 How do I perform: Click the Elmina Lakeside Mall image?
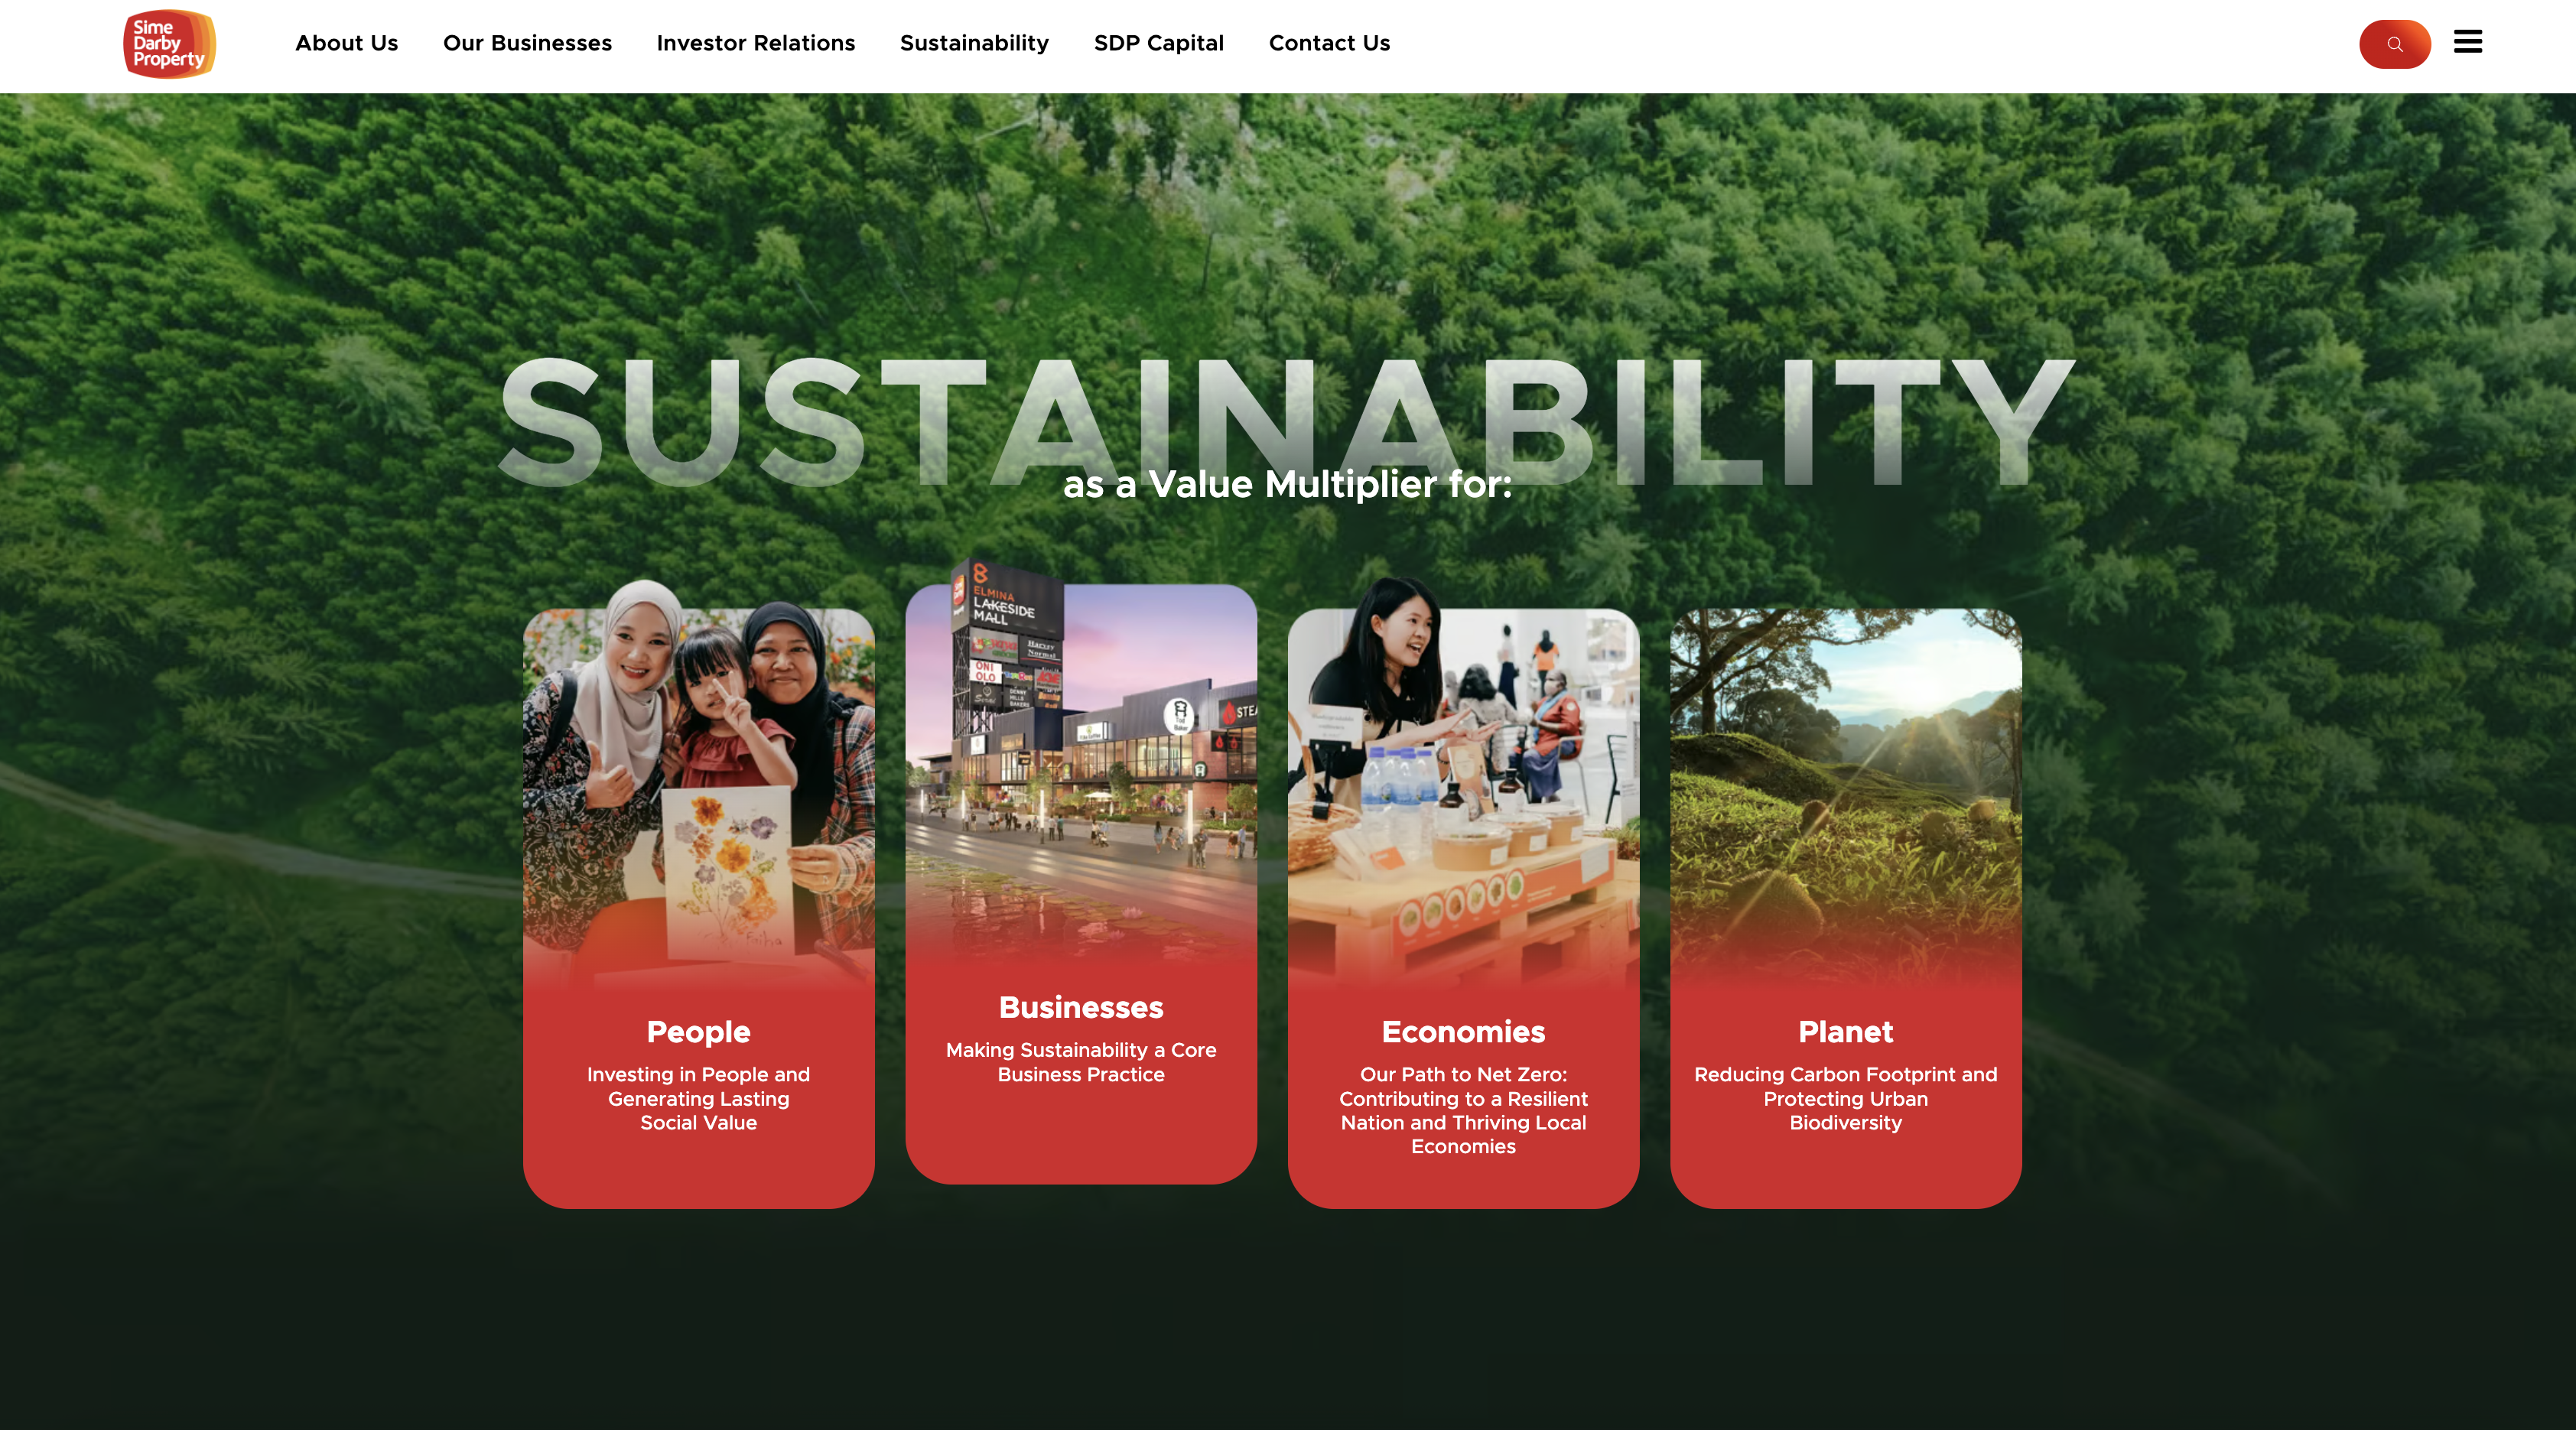coord(1080,765)
